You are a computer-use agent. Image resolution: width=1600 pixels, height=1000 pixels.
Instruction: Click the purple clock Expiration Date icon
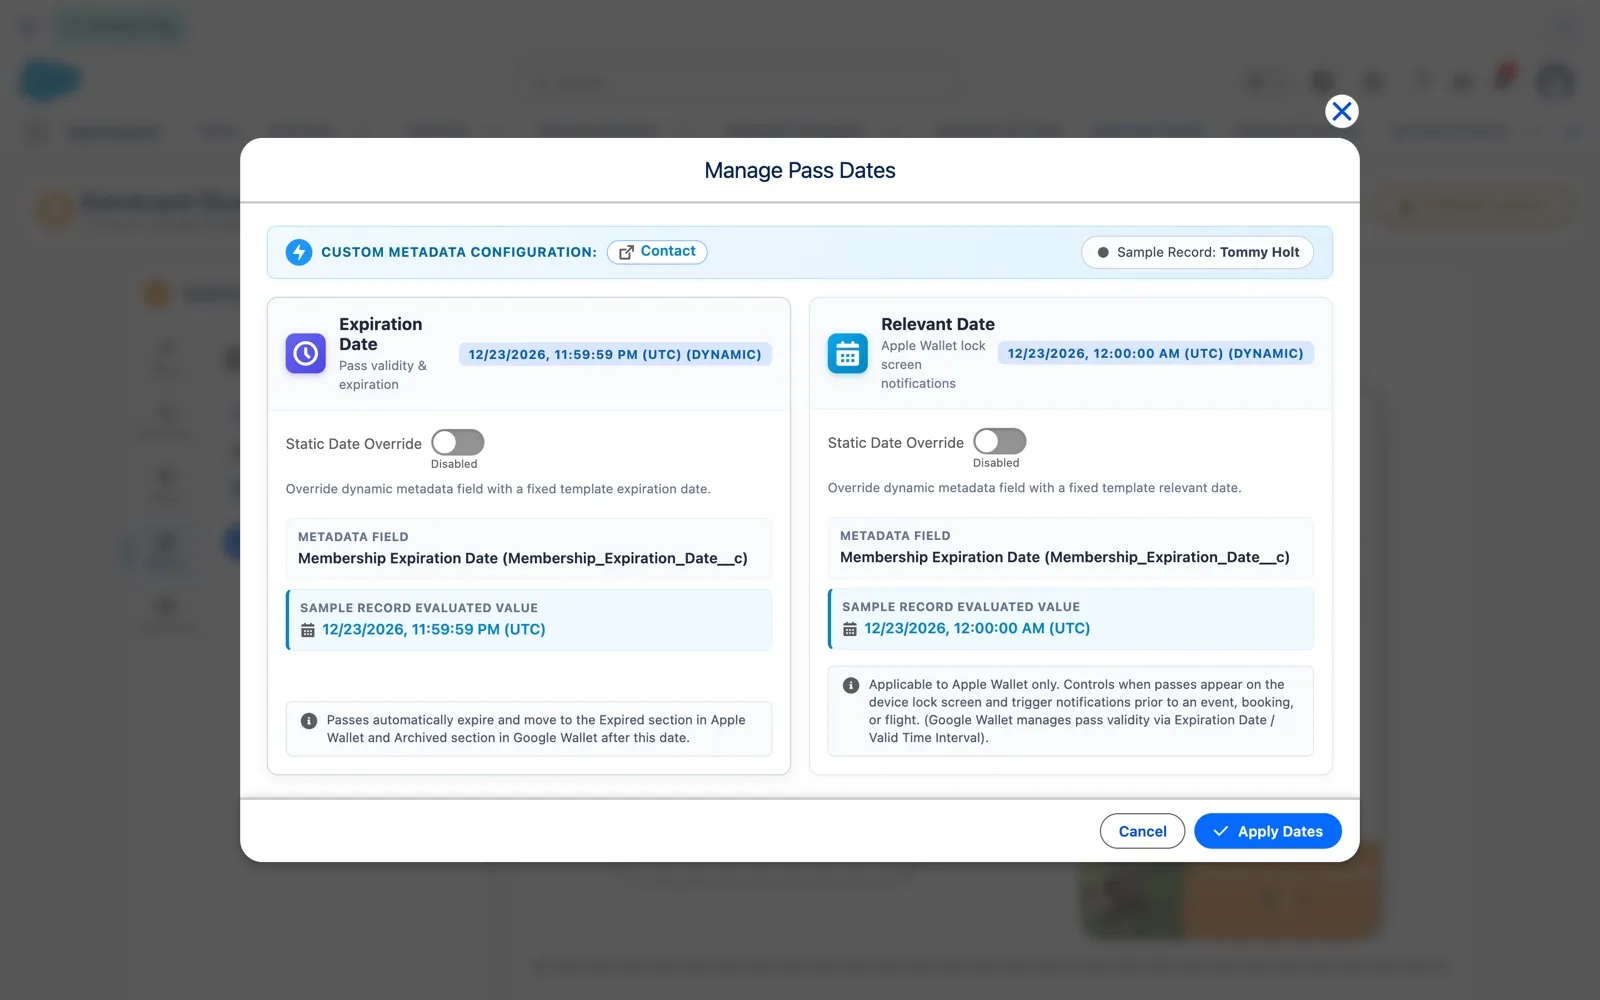(x=306, y=353)
